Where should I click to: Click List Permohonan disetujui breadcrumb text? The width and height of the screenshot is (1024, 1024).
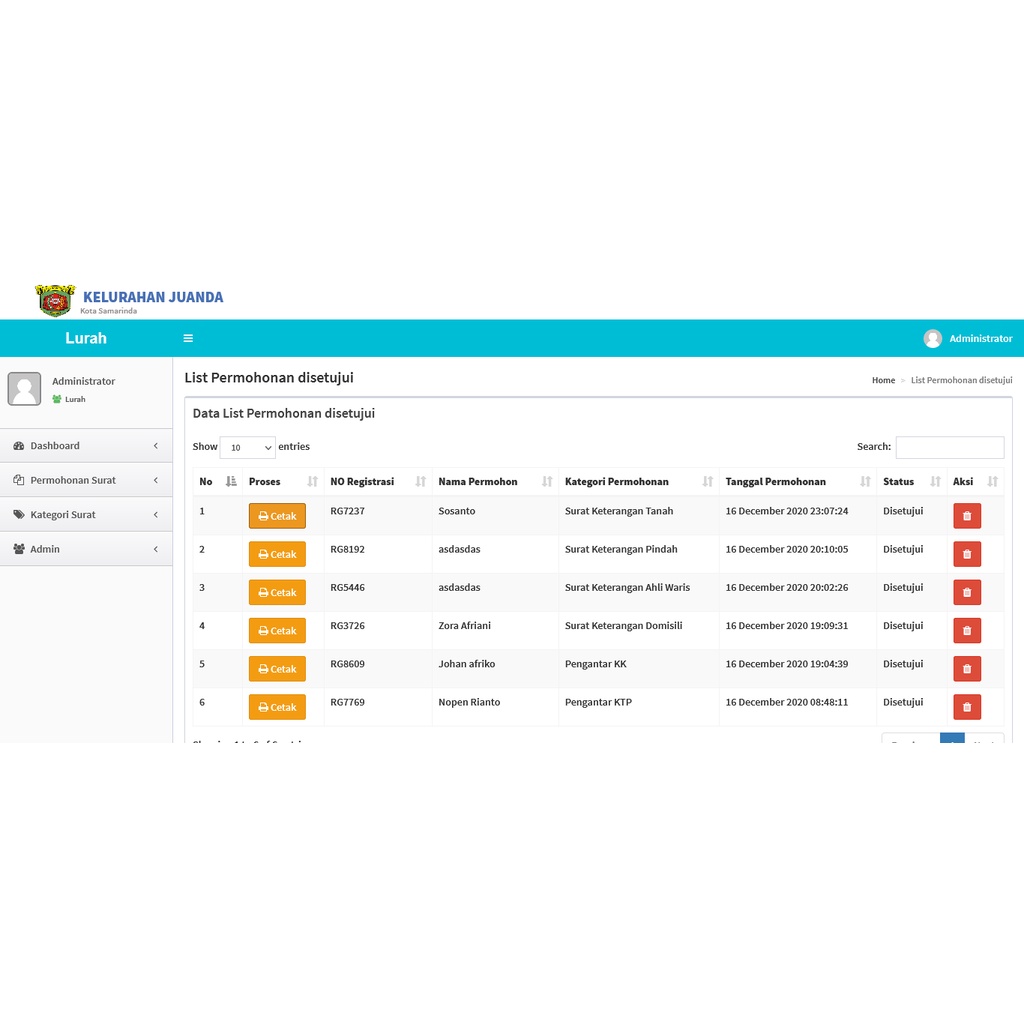(961, 380)
